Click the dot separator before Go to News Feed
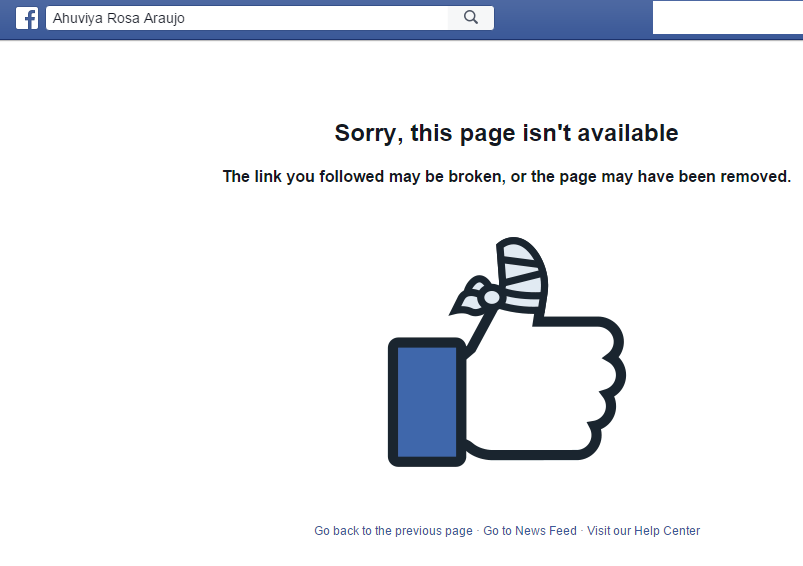803x566 pixels. (478, 530)
